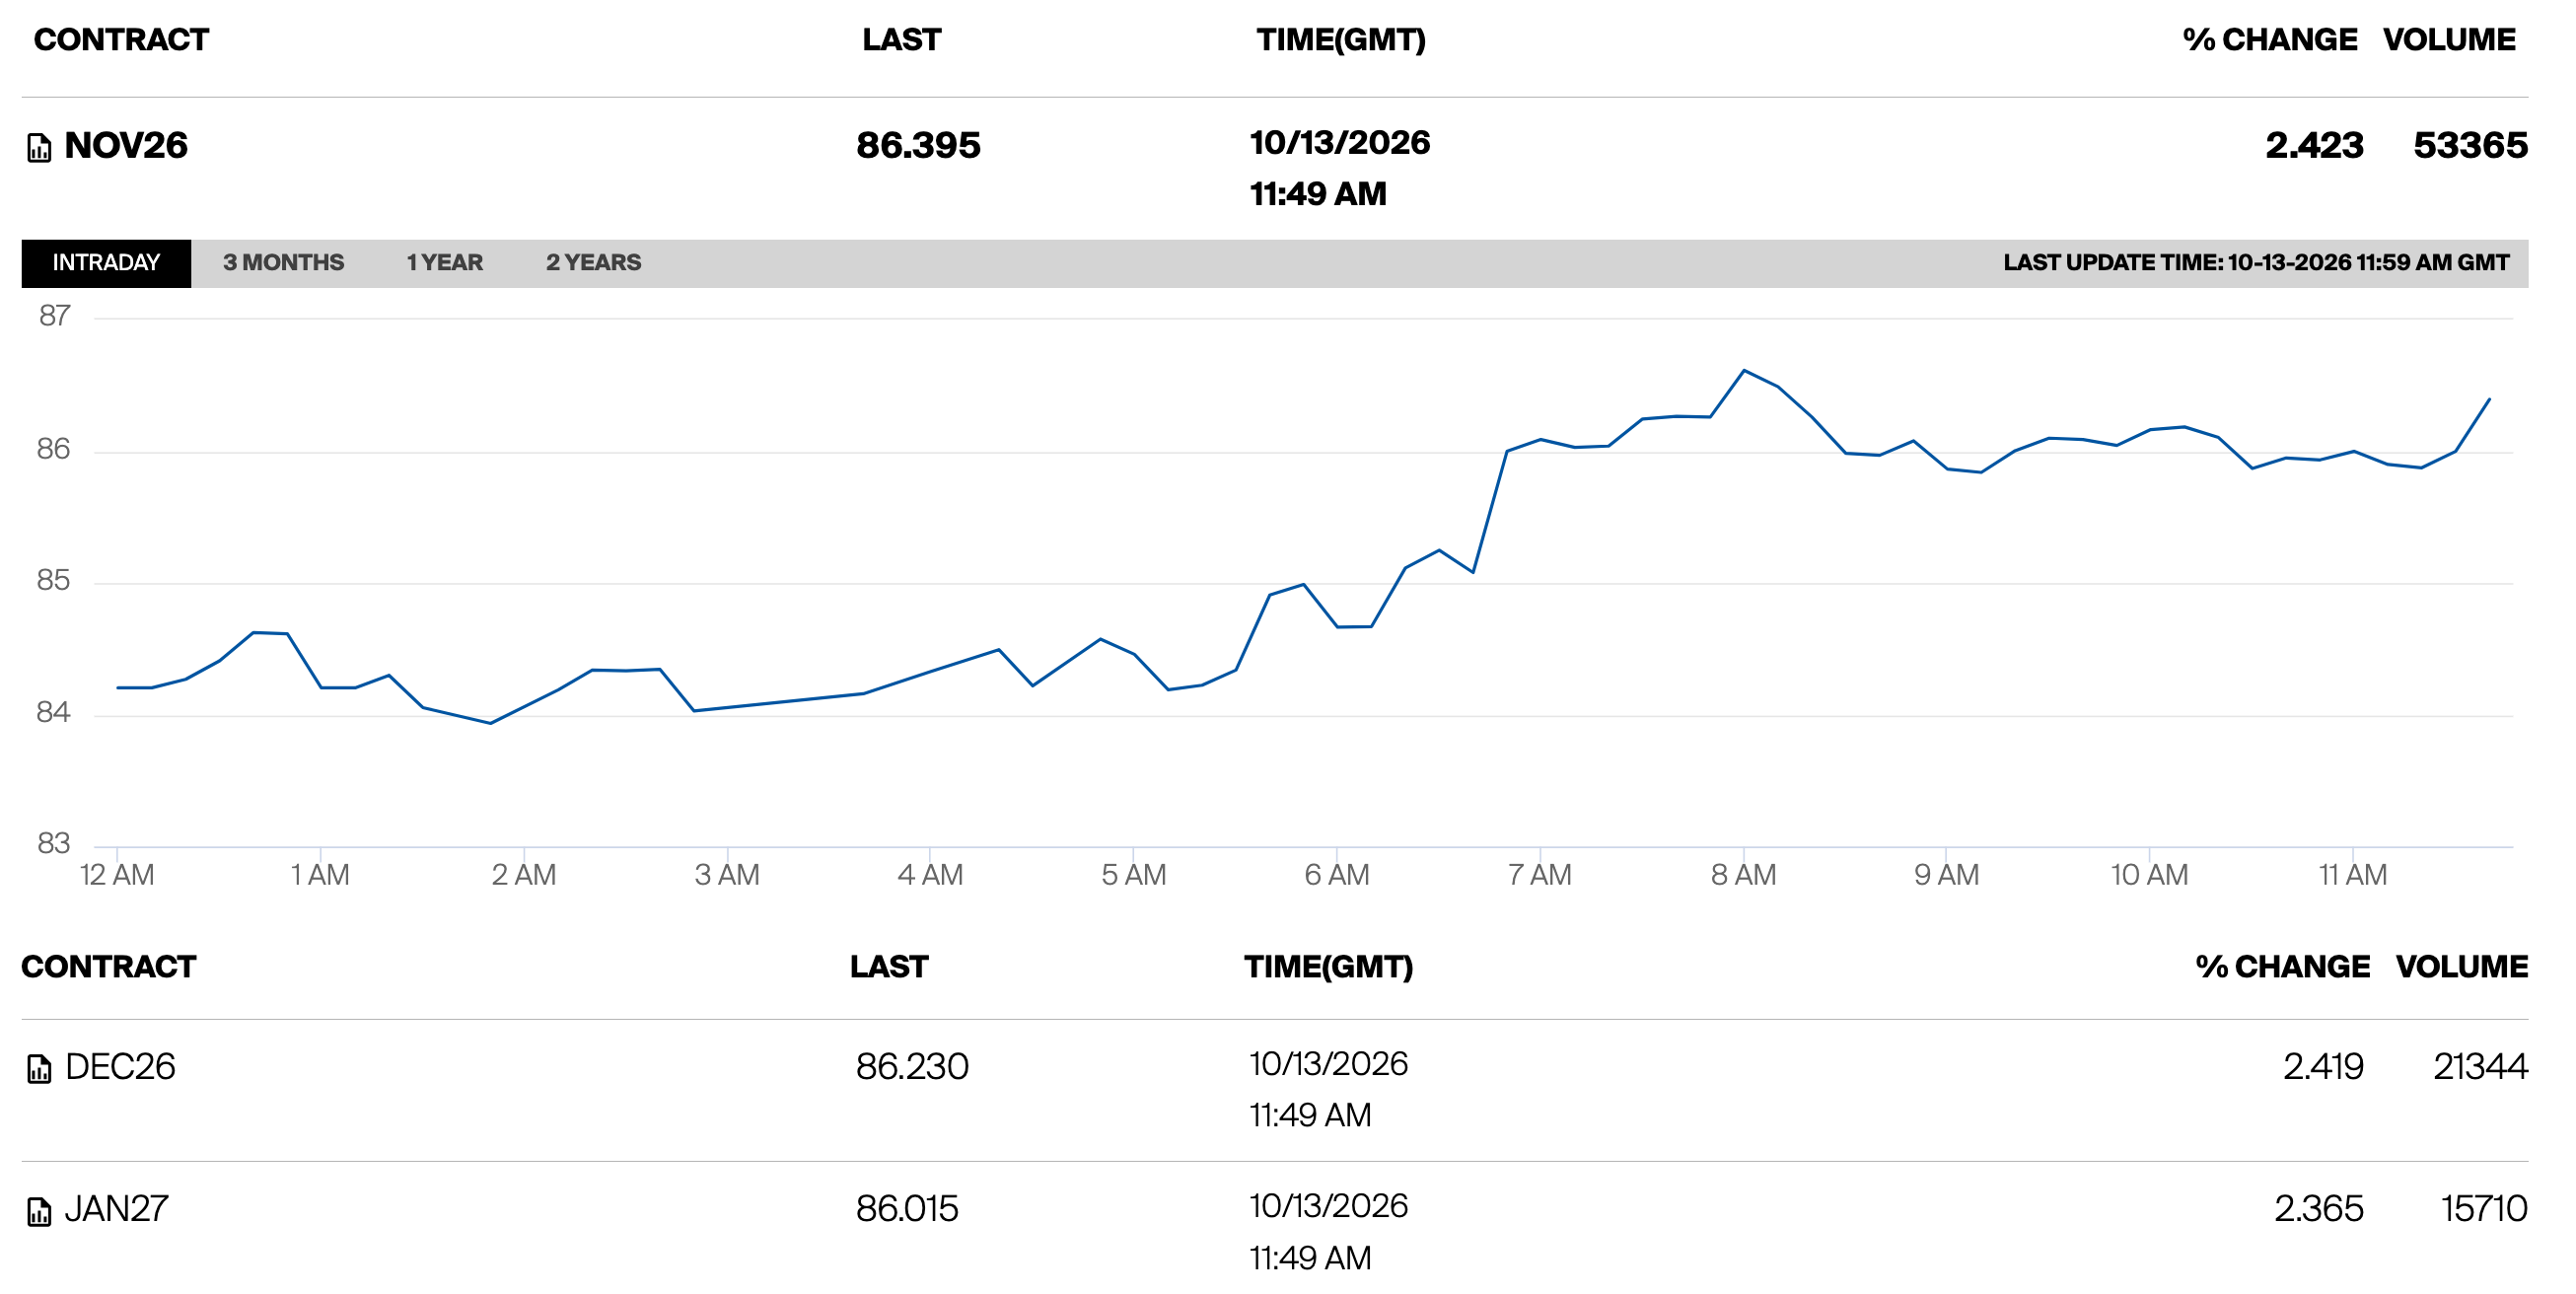Click the NOV26 contract name
Screen dimensions: 2576x1294
126,146
